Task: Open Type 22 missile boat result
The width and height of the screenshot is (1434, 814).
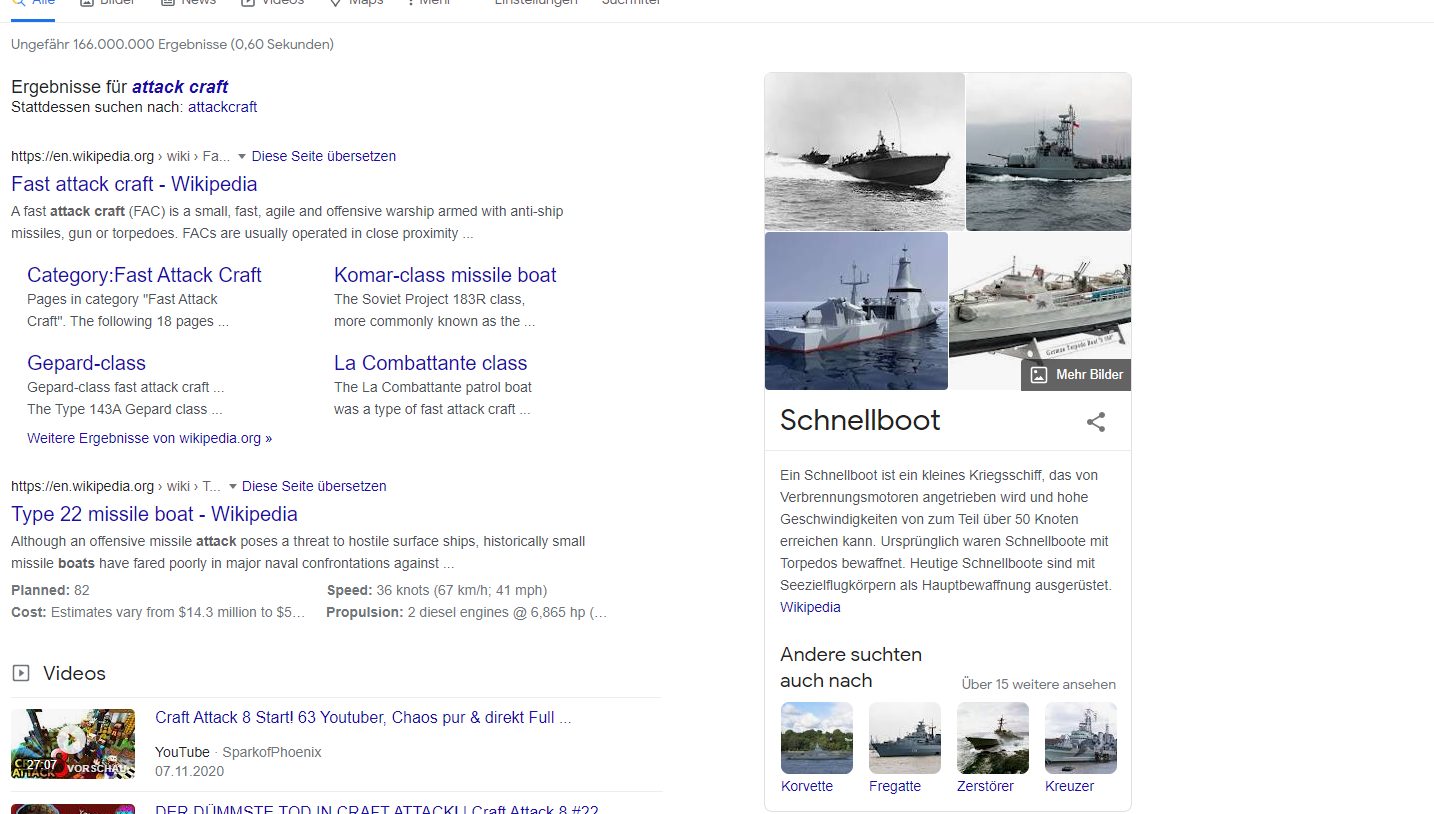Action: (x=154, y=514)
